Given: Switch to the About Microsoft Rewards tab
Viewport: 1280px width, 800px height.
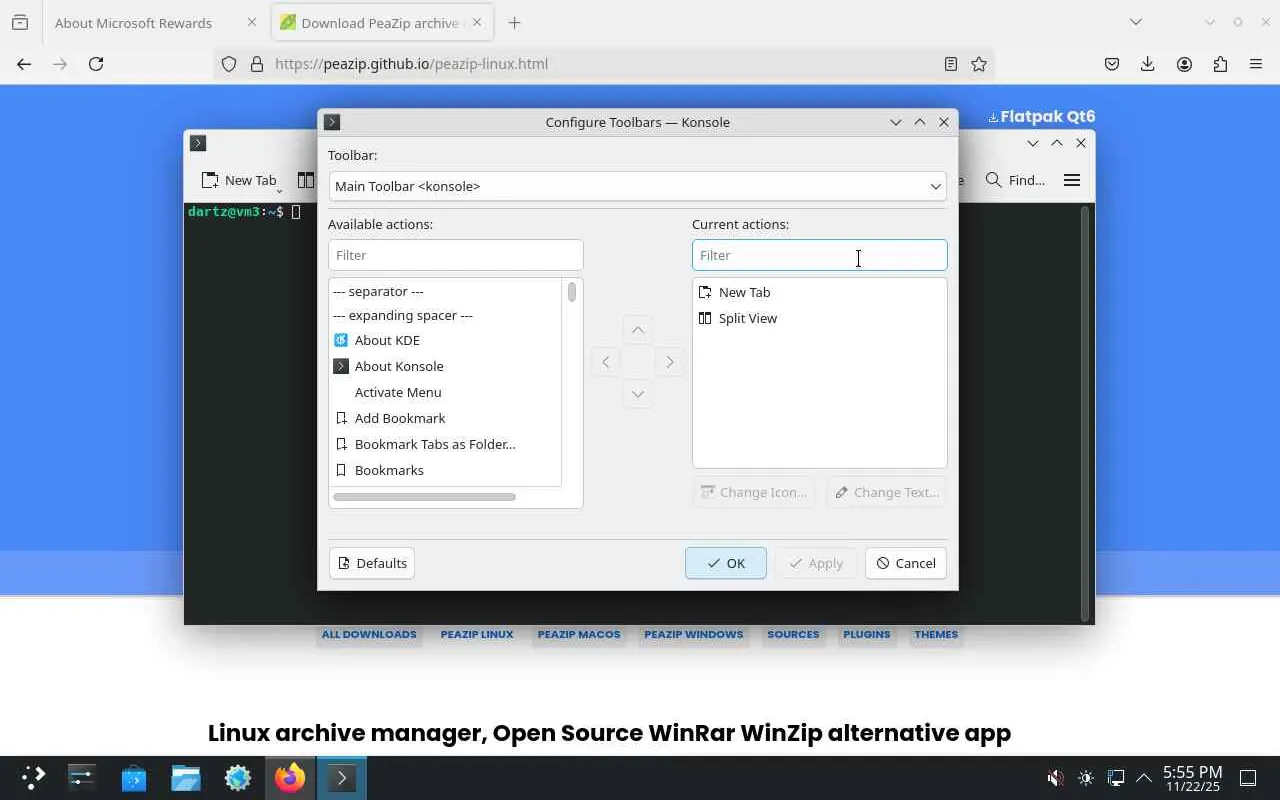Looking at the screenshot, I should click(133, 23).
